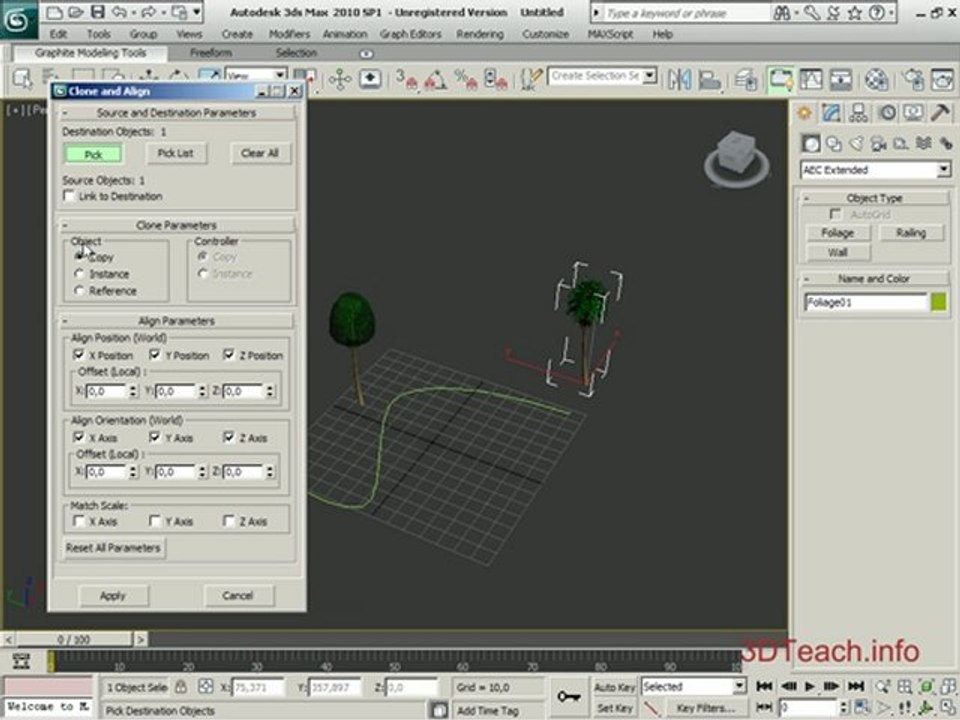Select the Shapes category icon

click(x=834, y=144)
